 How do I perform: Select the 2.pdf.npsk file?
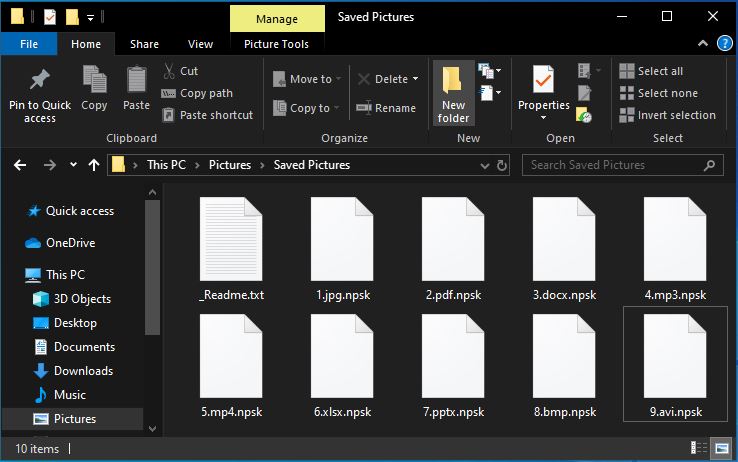453,249
